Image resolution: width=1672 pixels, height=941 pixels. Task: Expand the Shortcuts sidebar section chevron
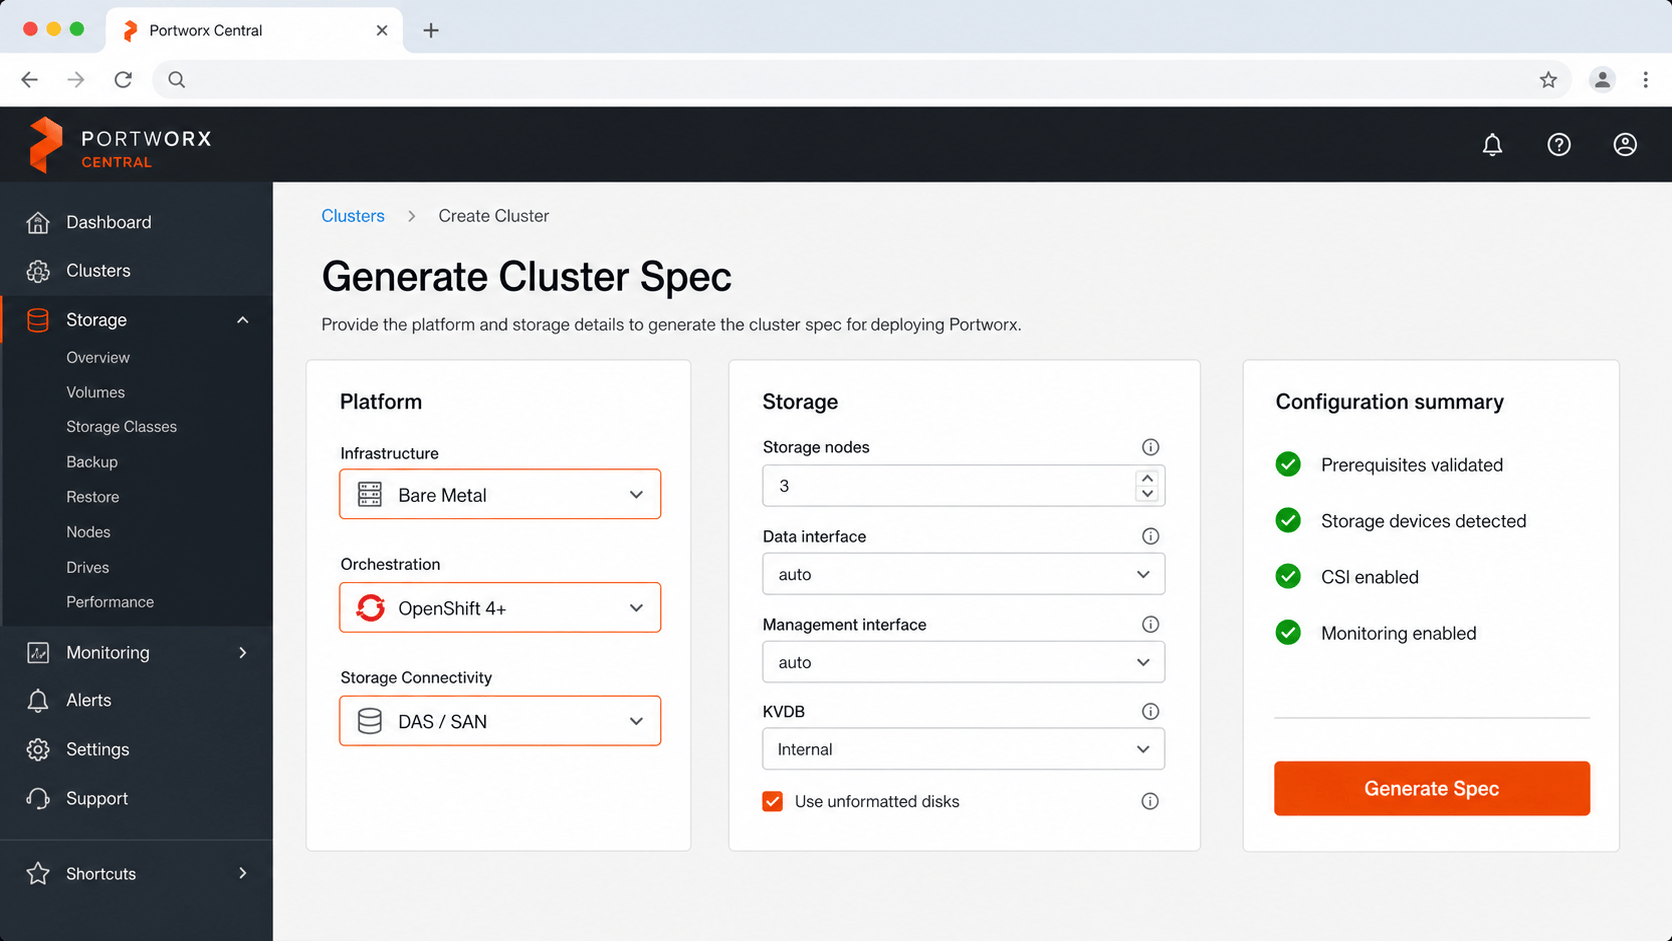[242, 874]
